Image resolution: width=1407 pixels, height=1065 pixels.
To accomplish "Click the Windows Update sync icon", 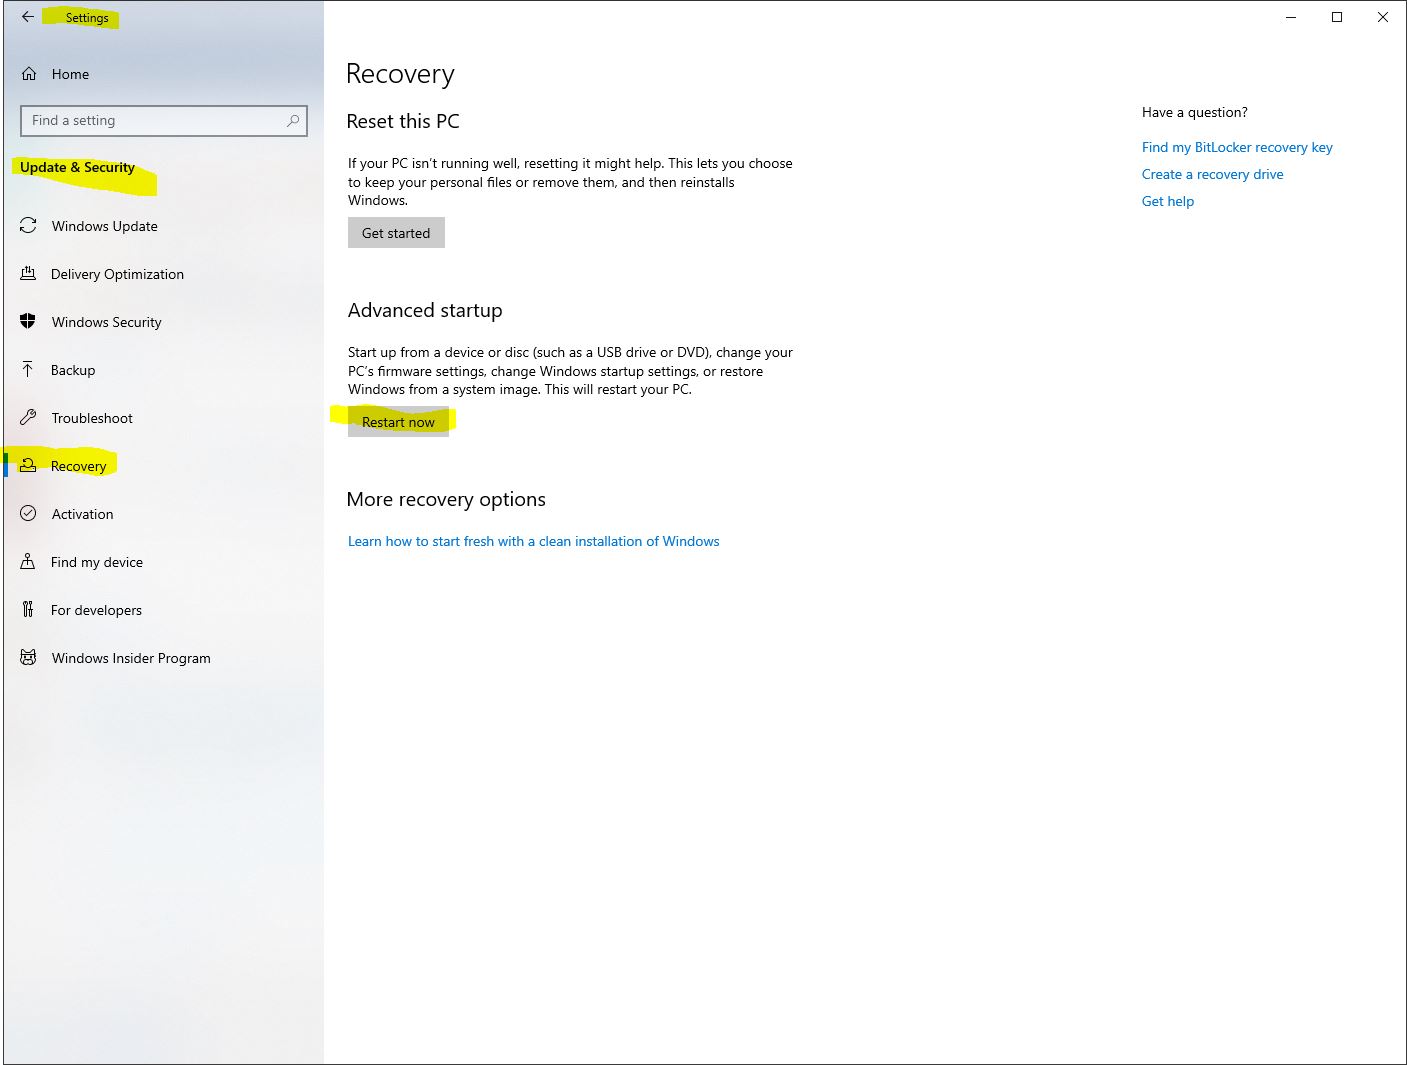I will 28,226.
